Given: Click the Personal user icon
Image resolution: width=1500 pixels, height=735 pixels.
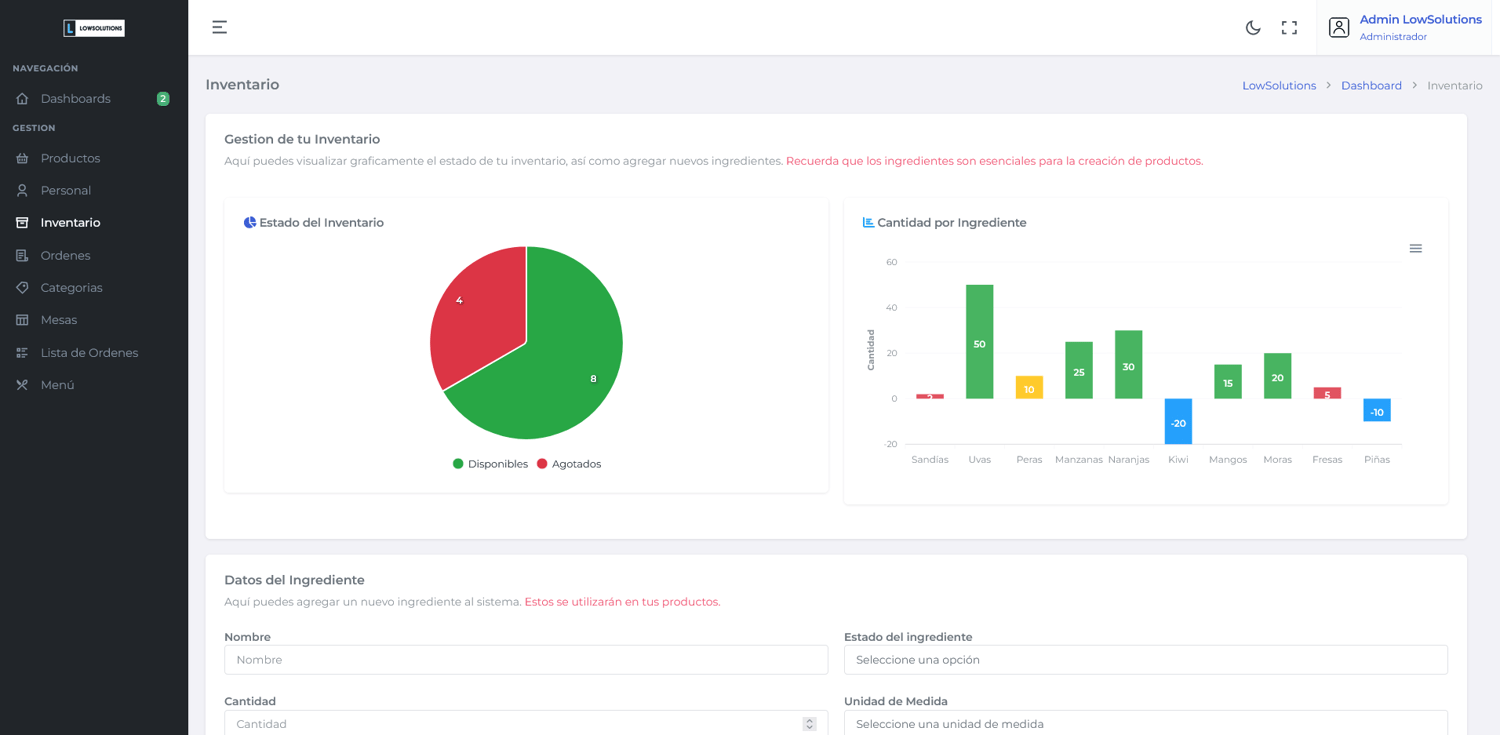Looking at the screenshot, I should tap(22, 190).
